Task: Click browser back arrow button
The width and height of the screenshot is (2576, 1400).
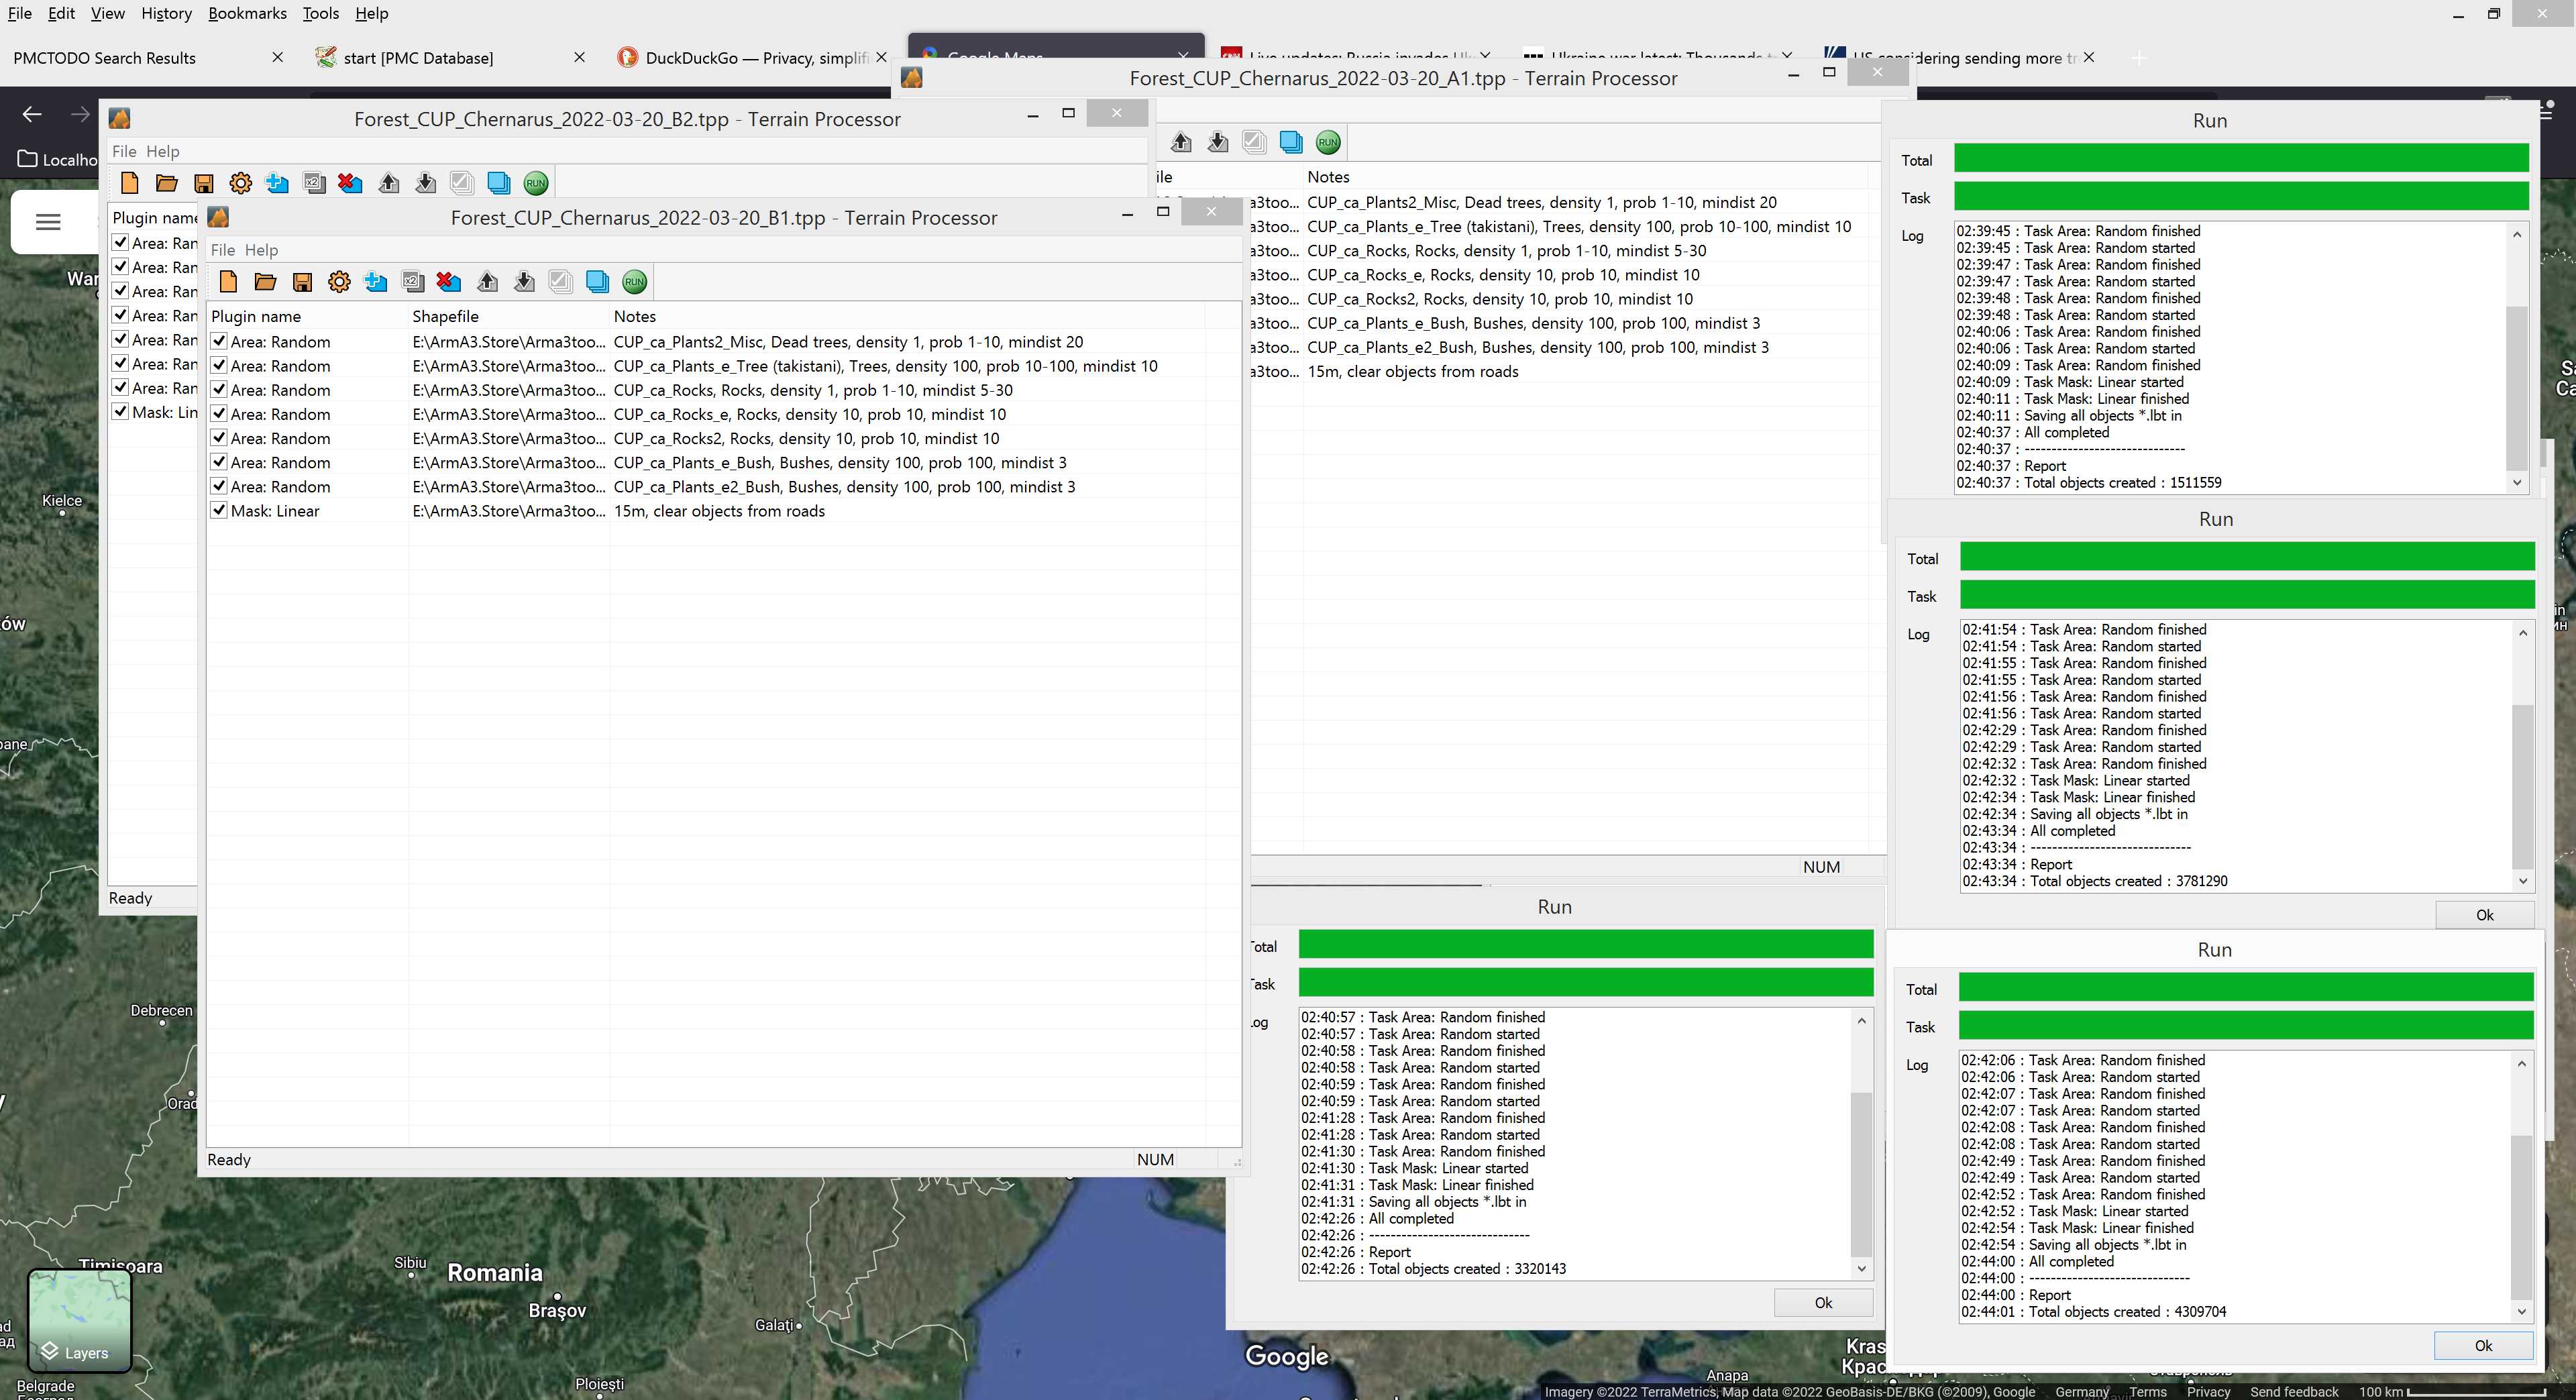Action: [32, 114]
